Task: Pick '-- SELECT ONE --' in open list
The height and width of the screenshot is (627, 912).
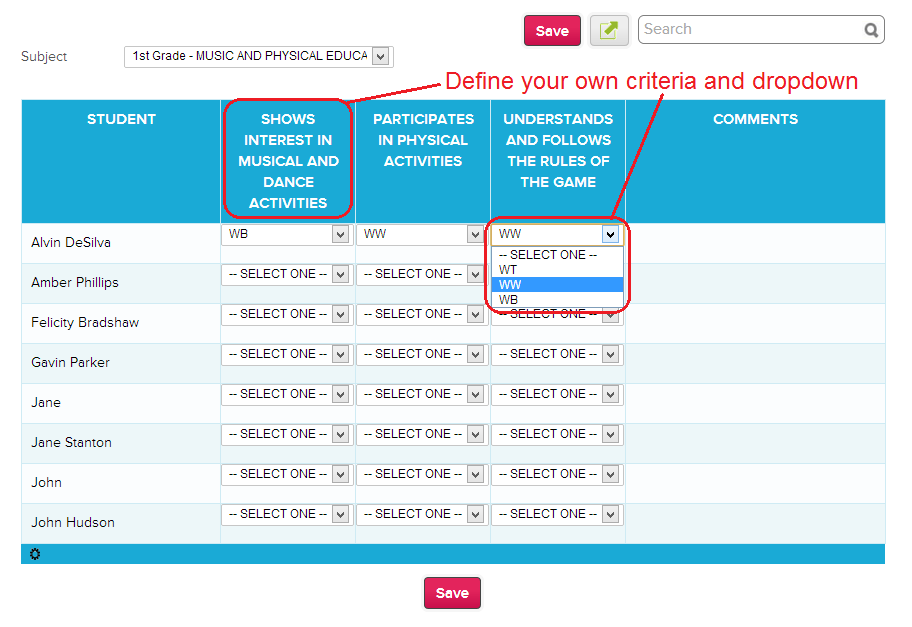Action: pyautogui.click(x=557, y=255)
